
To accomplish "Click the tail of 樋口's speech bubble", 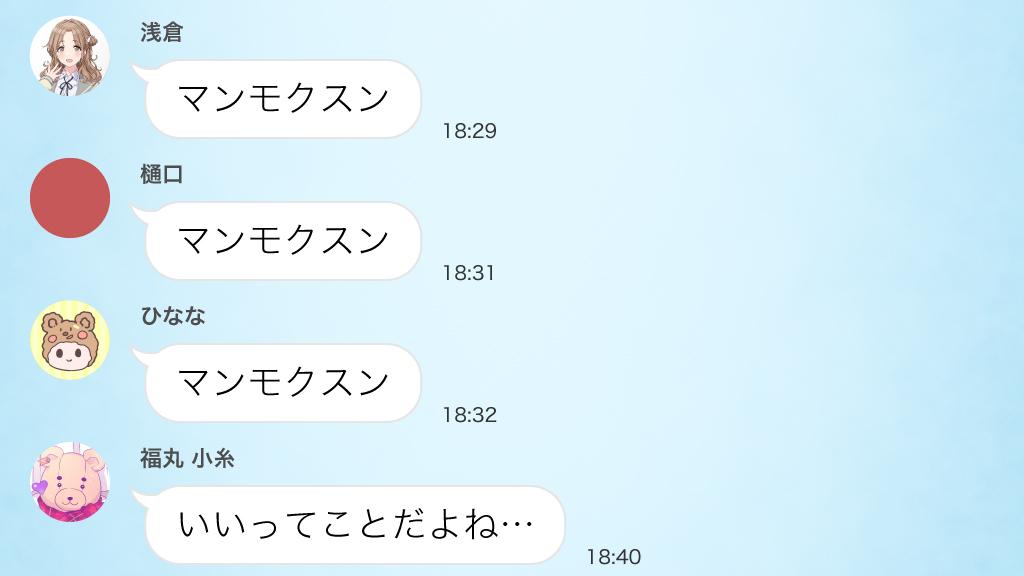I will (140, 214).
